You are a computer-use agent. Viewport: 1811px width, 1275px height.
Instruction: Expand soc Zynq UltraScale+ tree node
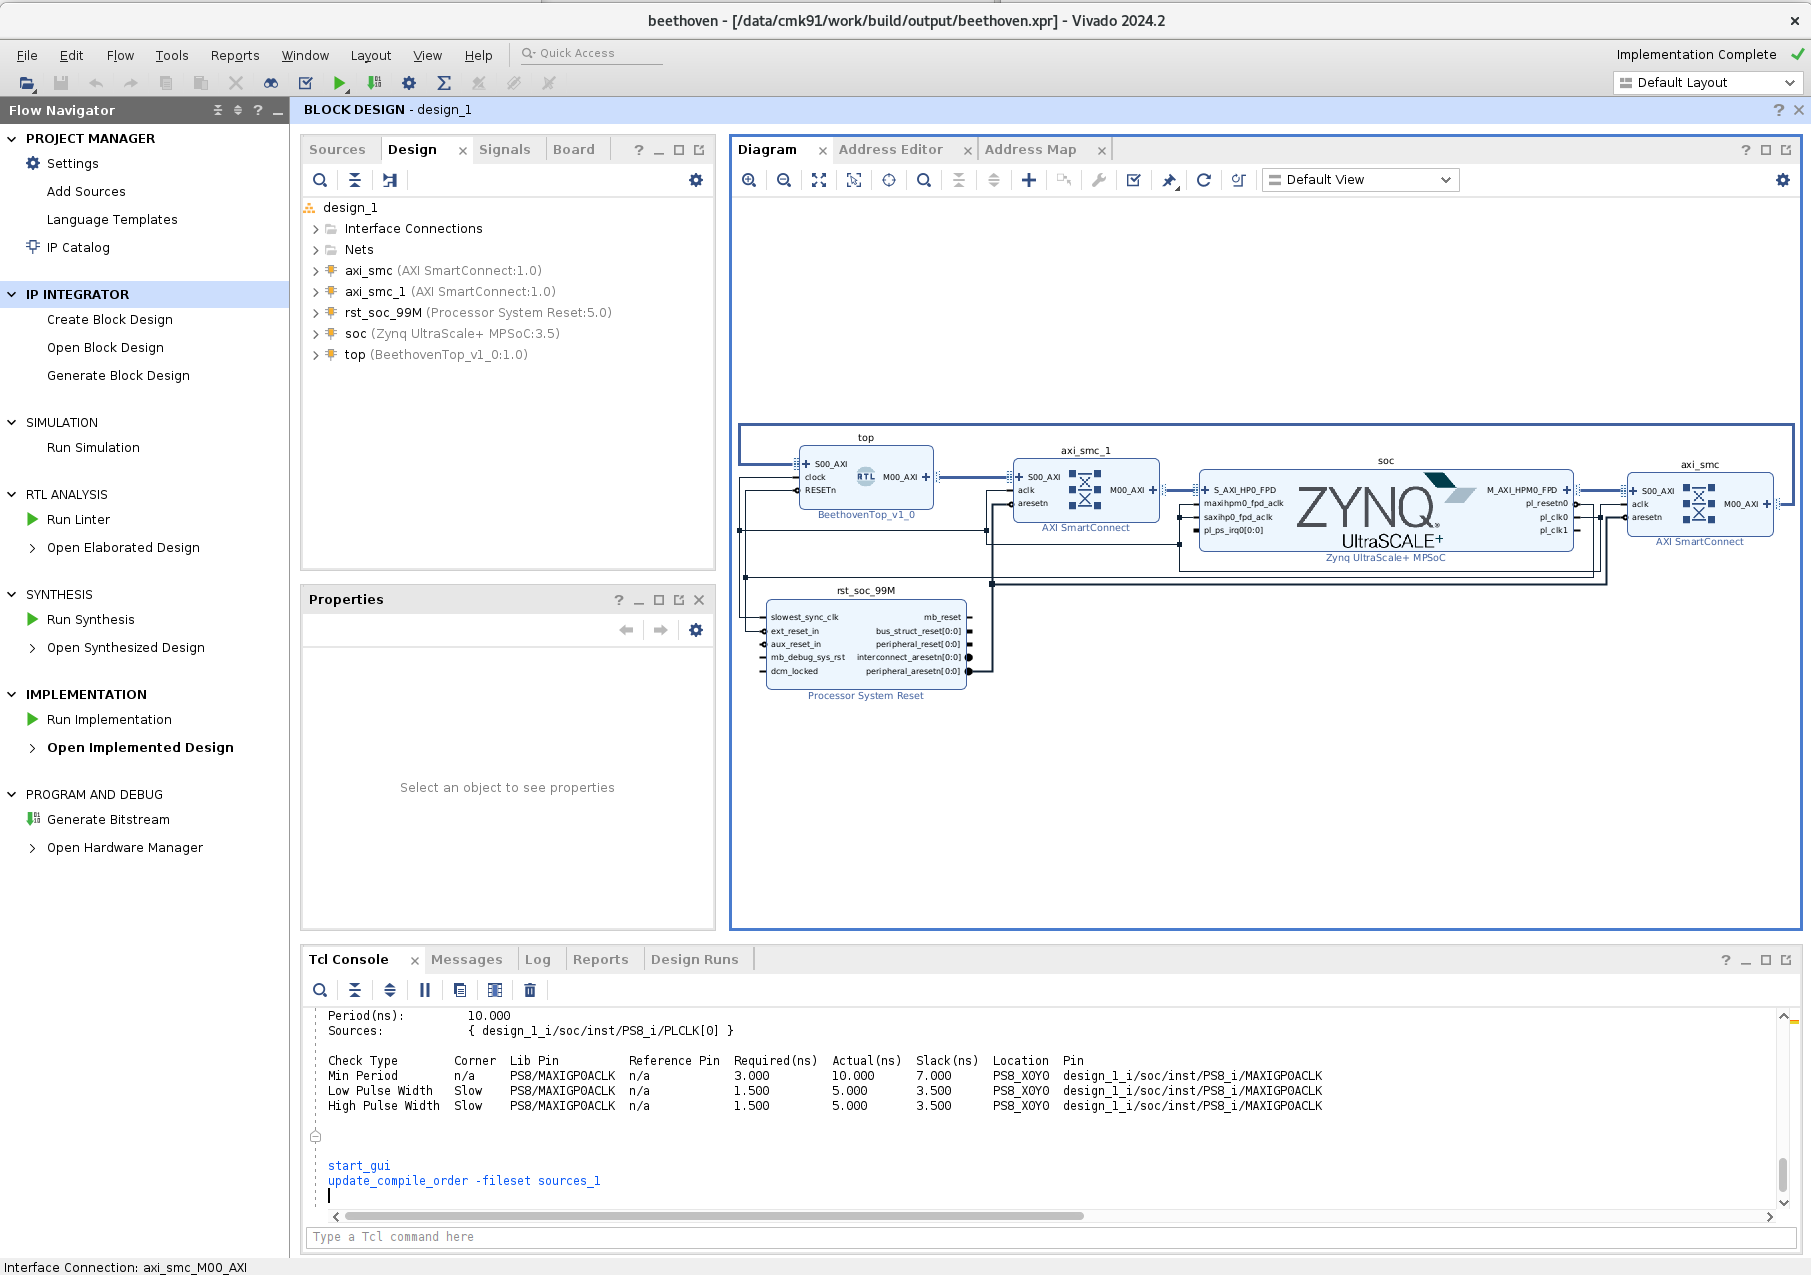316,334
